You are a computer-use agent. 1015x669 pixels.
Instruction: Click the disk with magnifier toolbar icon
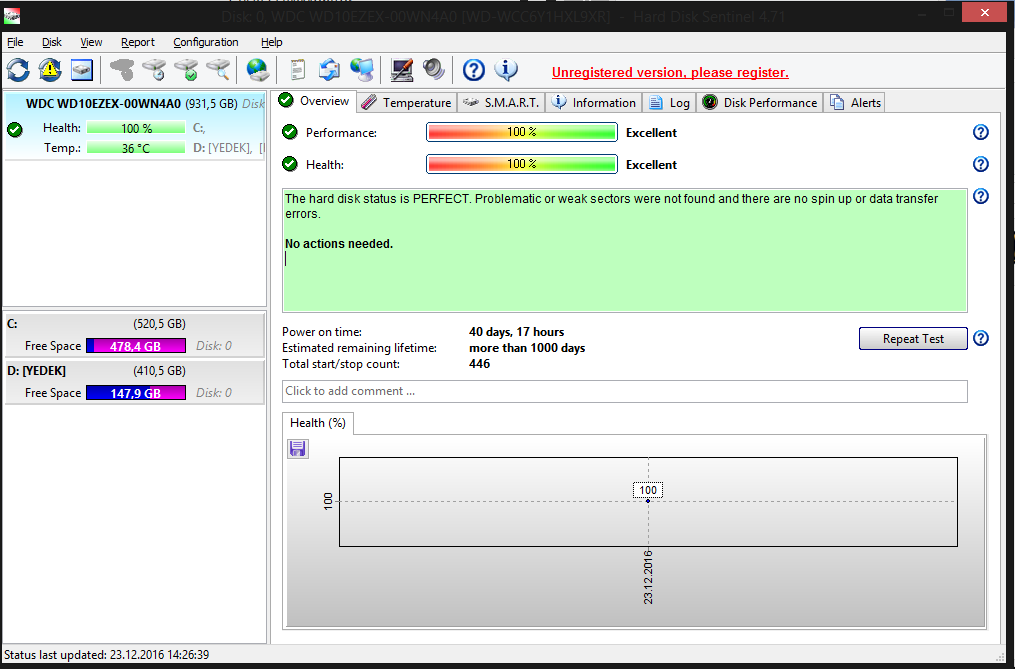218,70
